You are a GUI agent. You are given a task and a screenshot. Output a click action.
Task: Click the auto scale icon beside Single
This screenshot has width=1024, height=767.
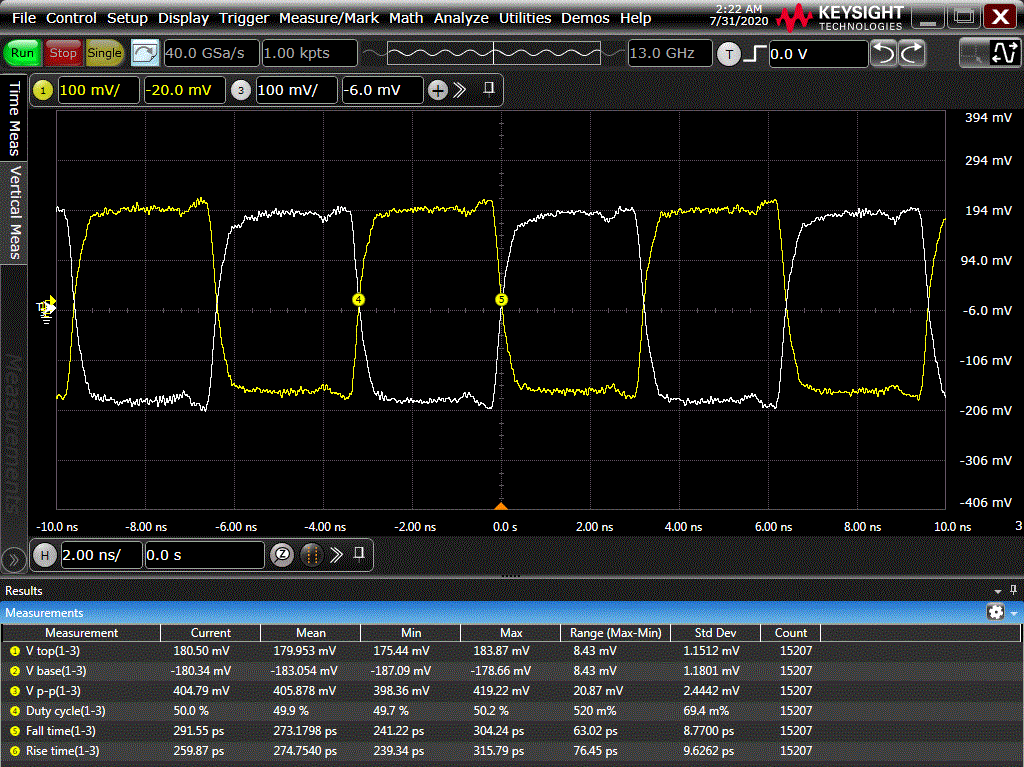pyautogui.click(x=144, y=53)
